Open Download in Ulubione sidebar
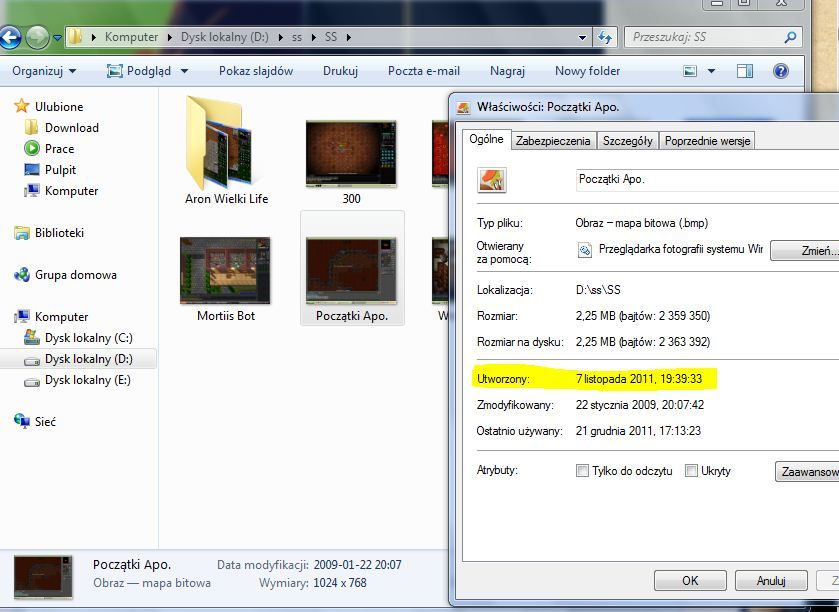Screen dimensions: 839x612 [71, 128]
